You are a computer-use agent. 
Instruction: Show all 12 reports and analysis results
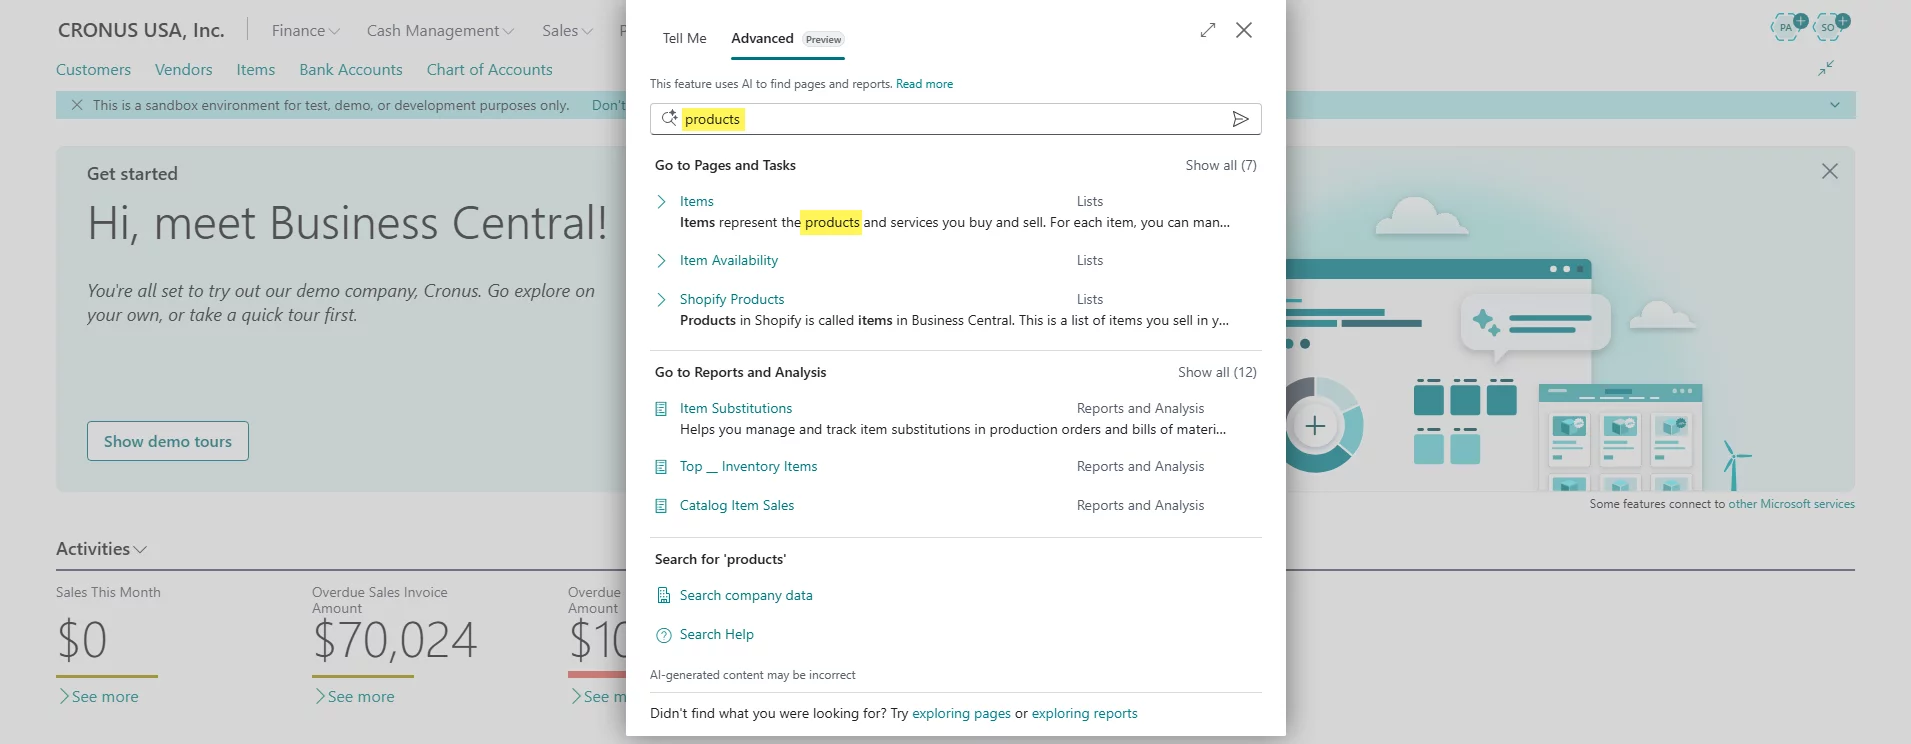pyautogui.click(x=1216, y=372)
